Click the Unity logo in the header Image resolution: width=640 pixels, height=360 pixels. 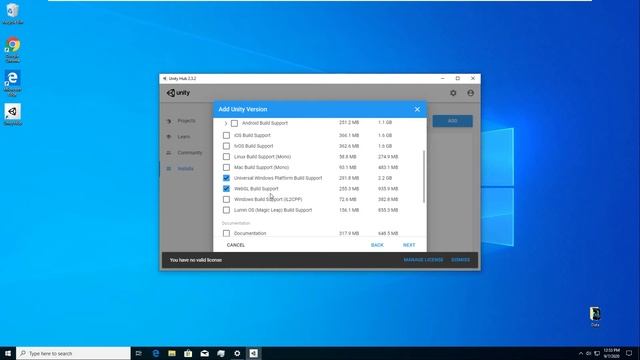point(178,93)
